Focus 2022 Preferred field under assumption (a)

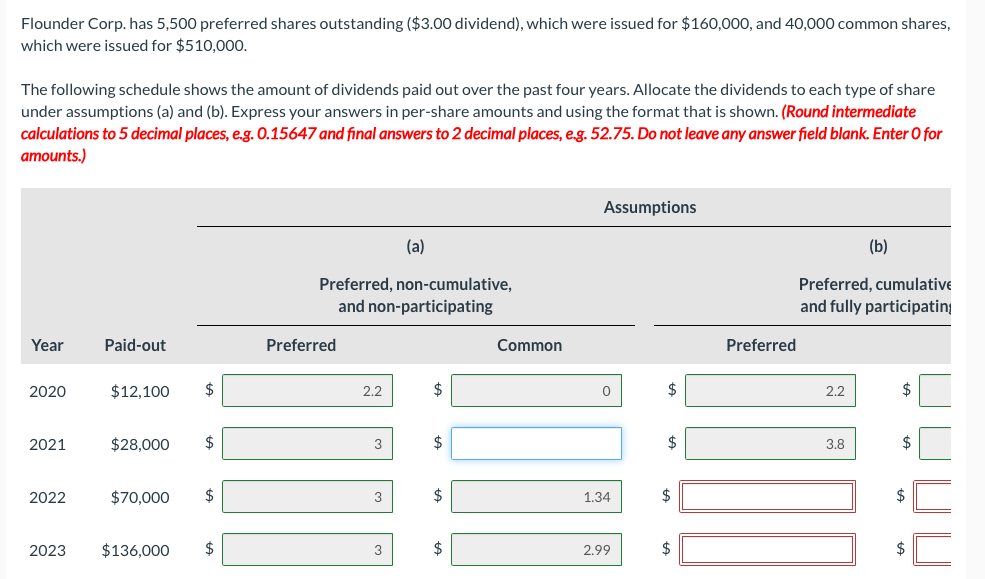point(307,497)
